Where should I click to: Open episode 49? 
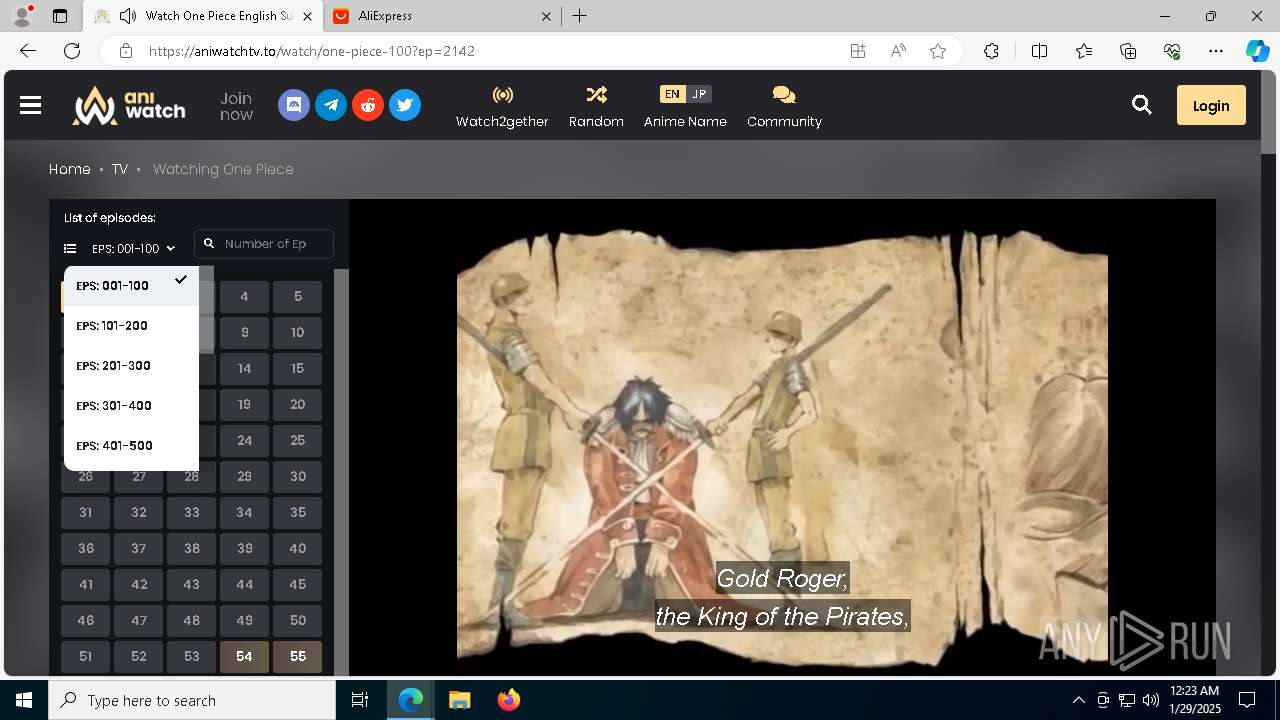pyautogui.click(x=244, y=621)
